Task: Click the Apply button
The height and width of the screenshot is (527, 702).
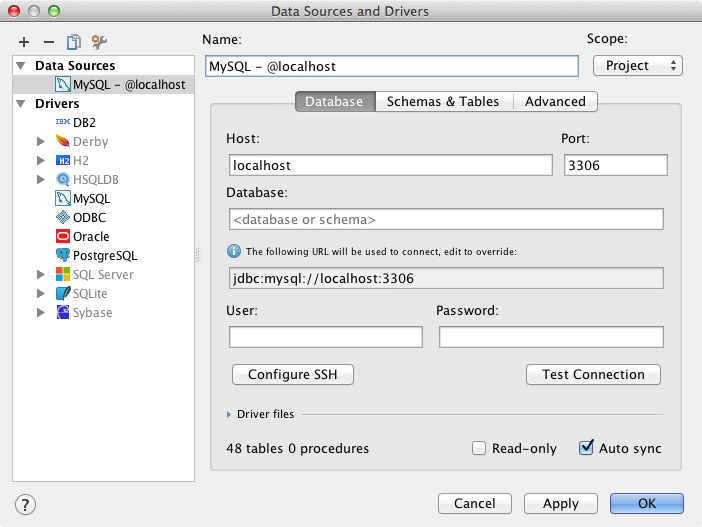Action: [561, 504]
